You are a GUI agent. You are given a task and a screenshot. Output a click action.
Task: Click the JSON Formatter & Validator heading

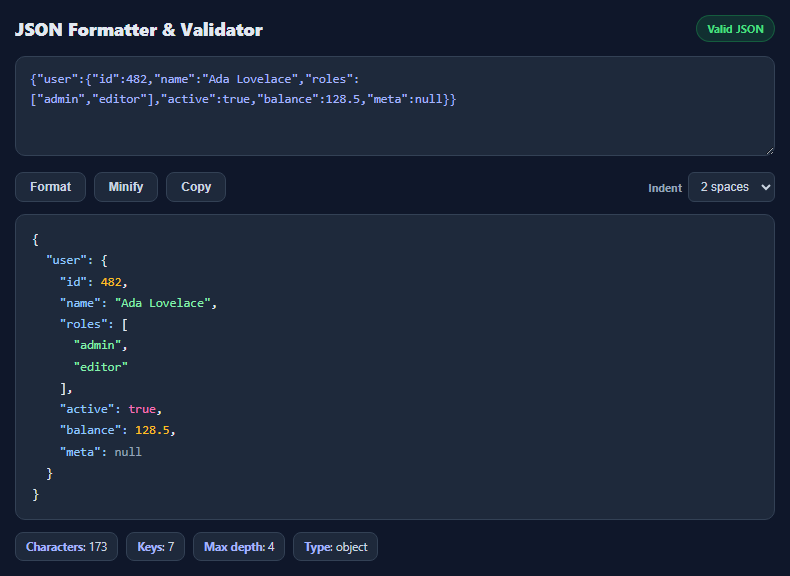(139, 30)
